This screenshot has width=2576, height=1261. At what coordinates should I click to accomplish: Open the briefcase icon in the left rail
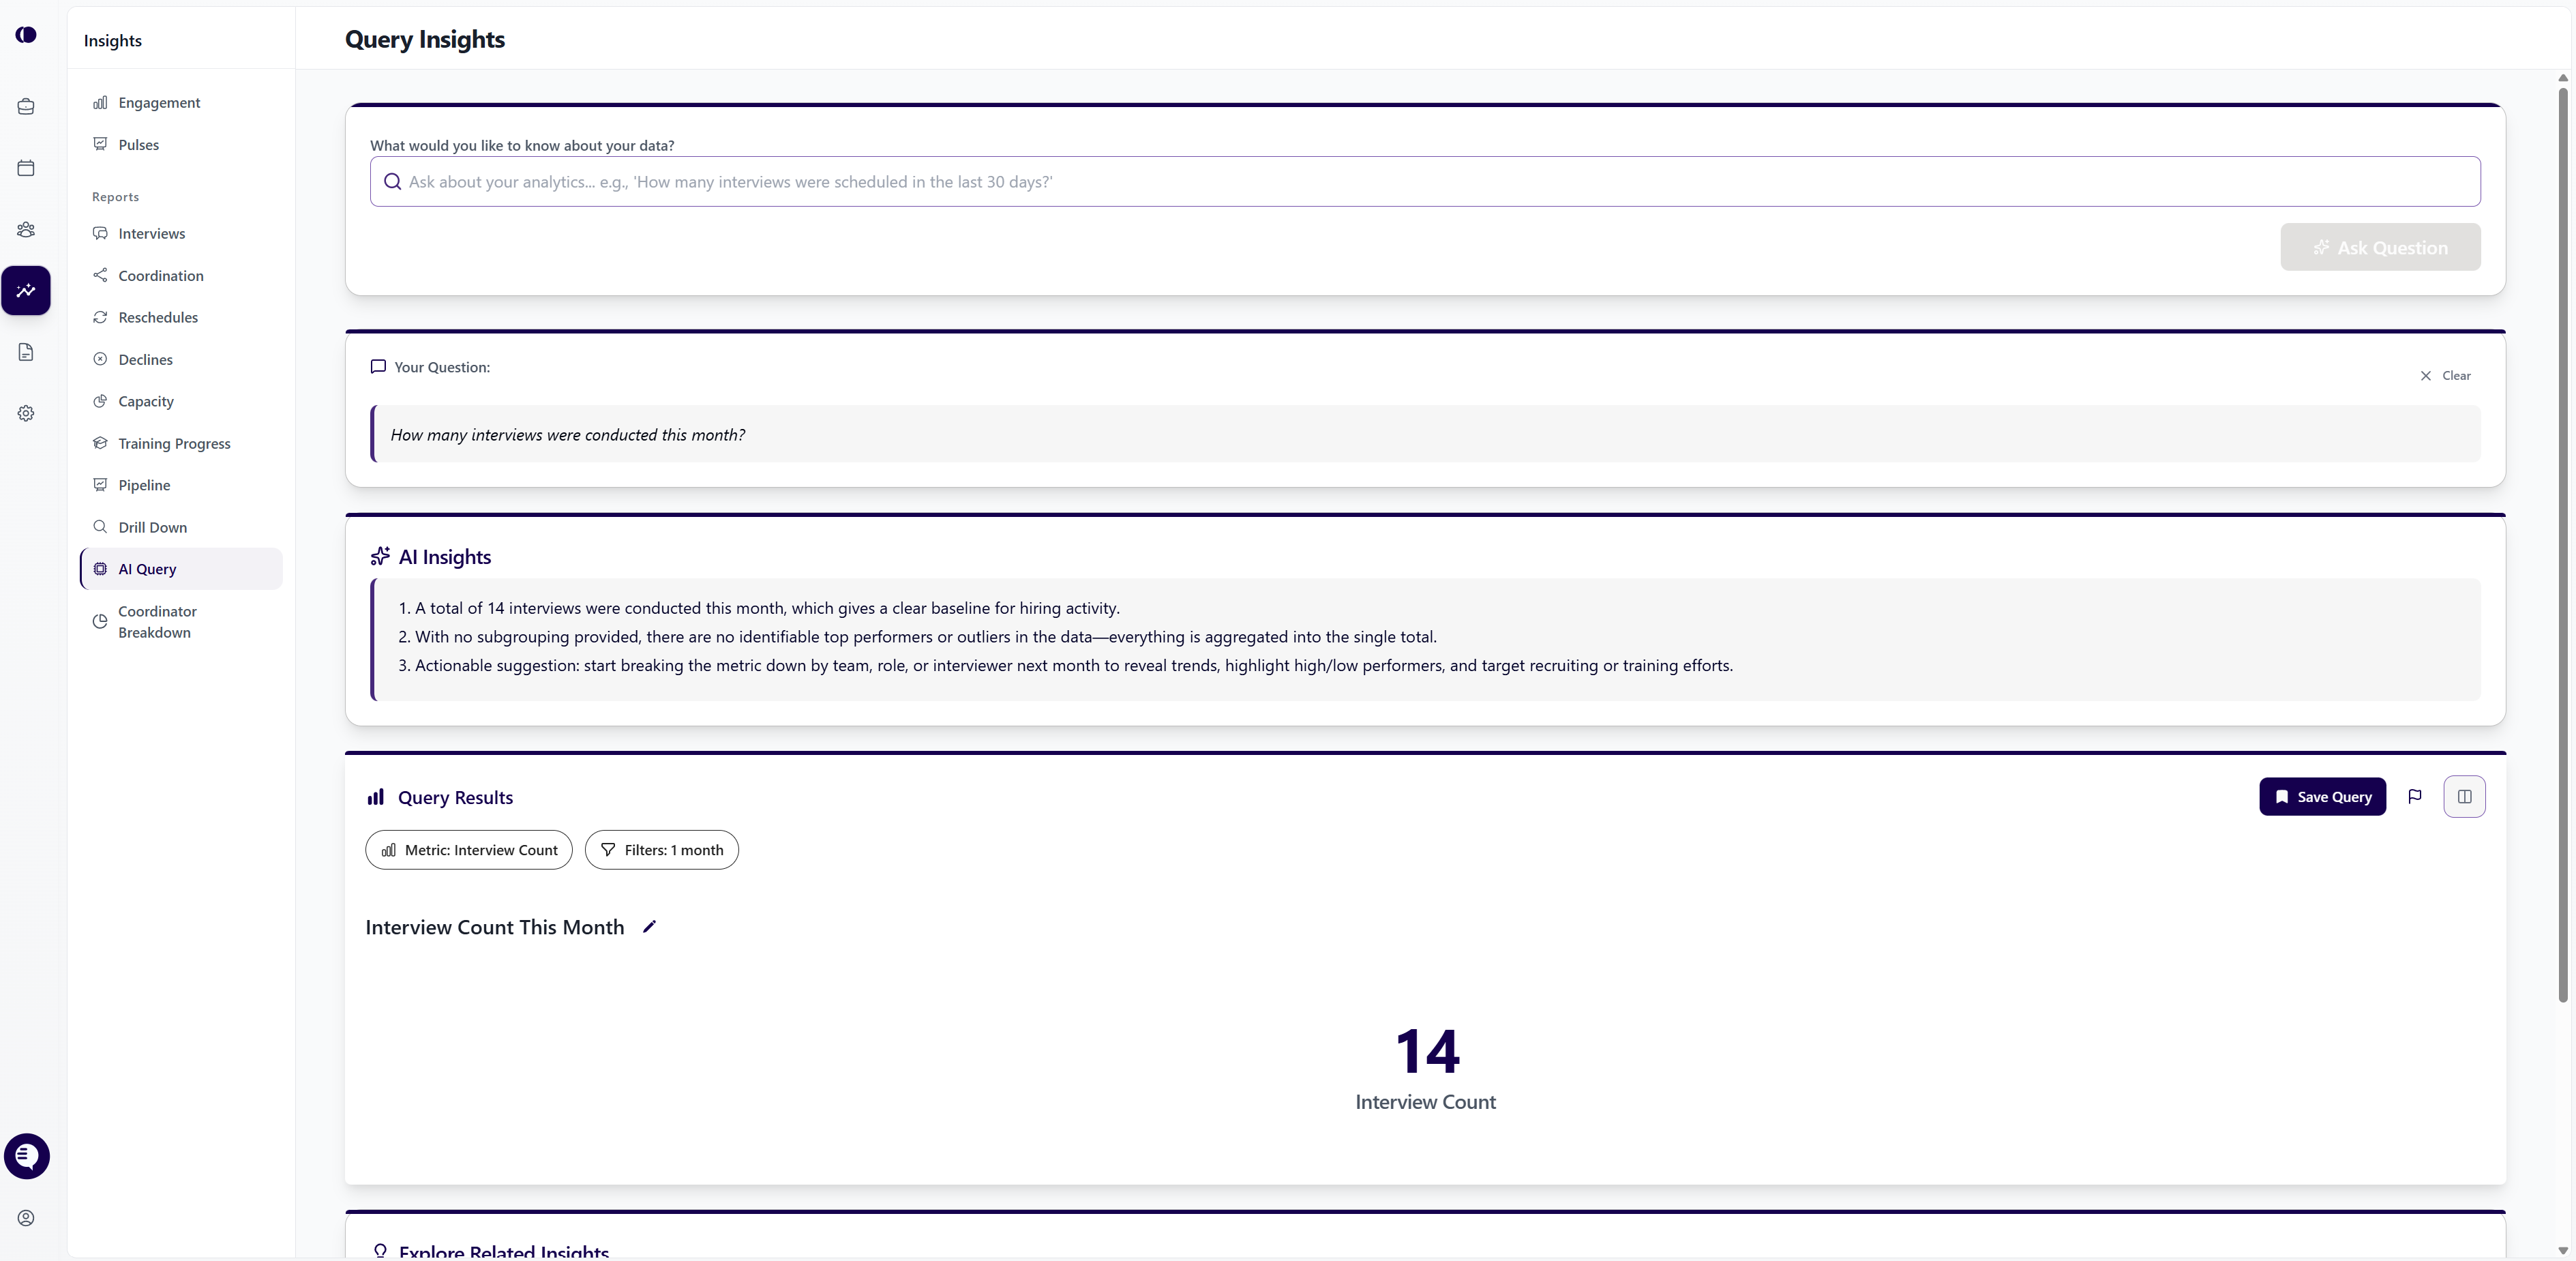25,106
